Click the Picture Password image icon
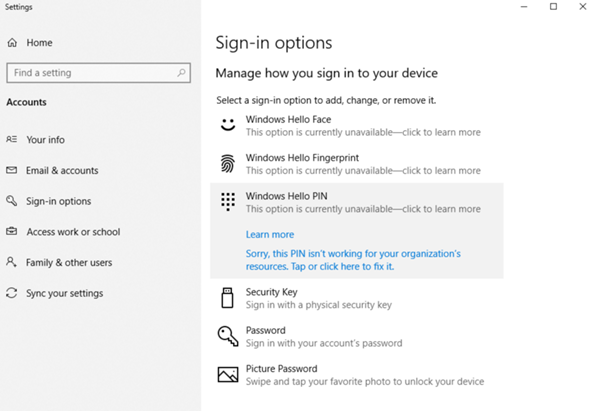 (x=228, y=374)
